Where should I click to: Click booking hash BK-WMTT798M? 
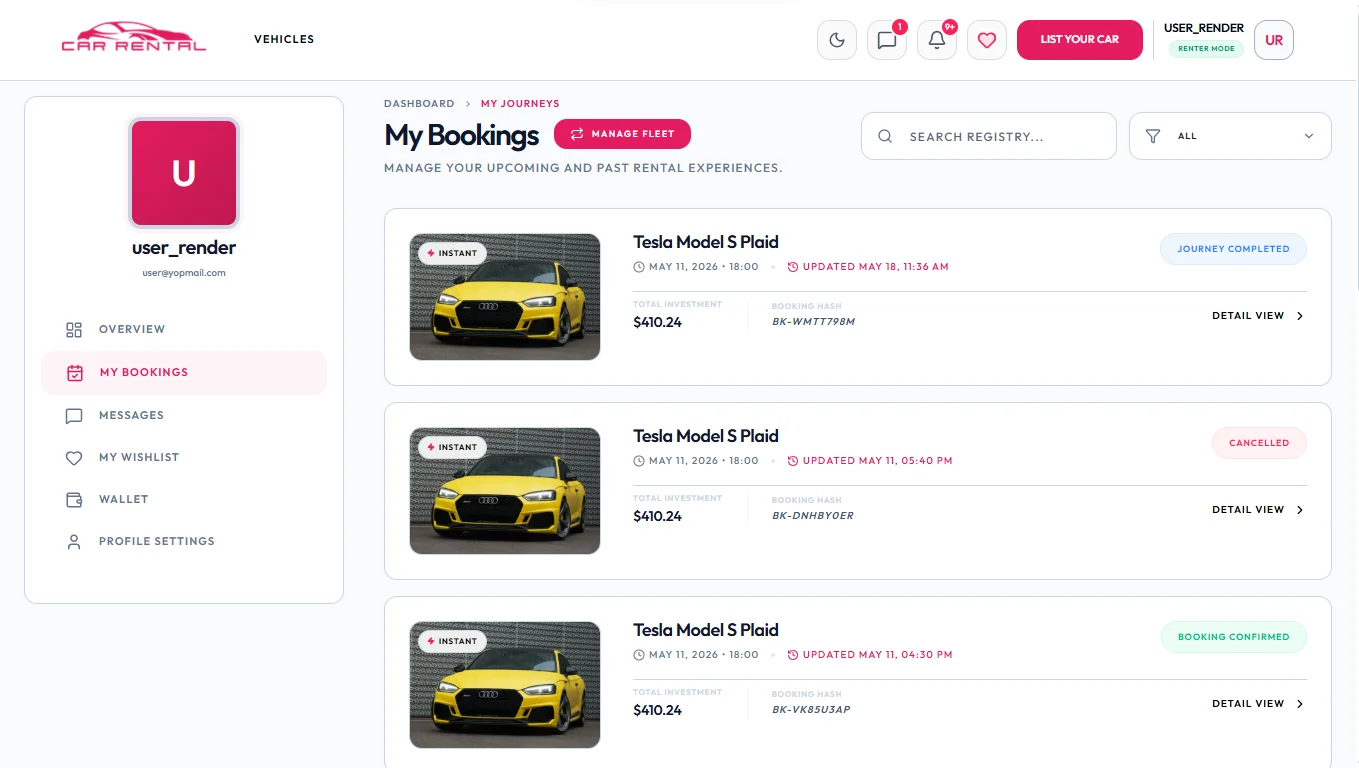coord(814,322)
